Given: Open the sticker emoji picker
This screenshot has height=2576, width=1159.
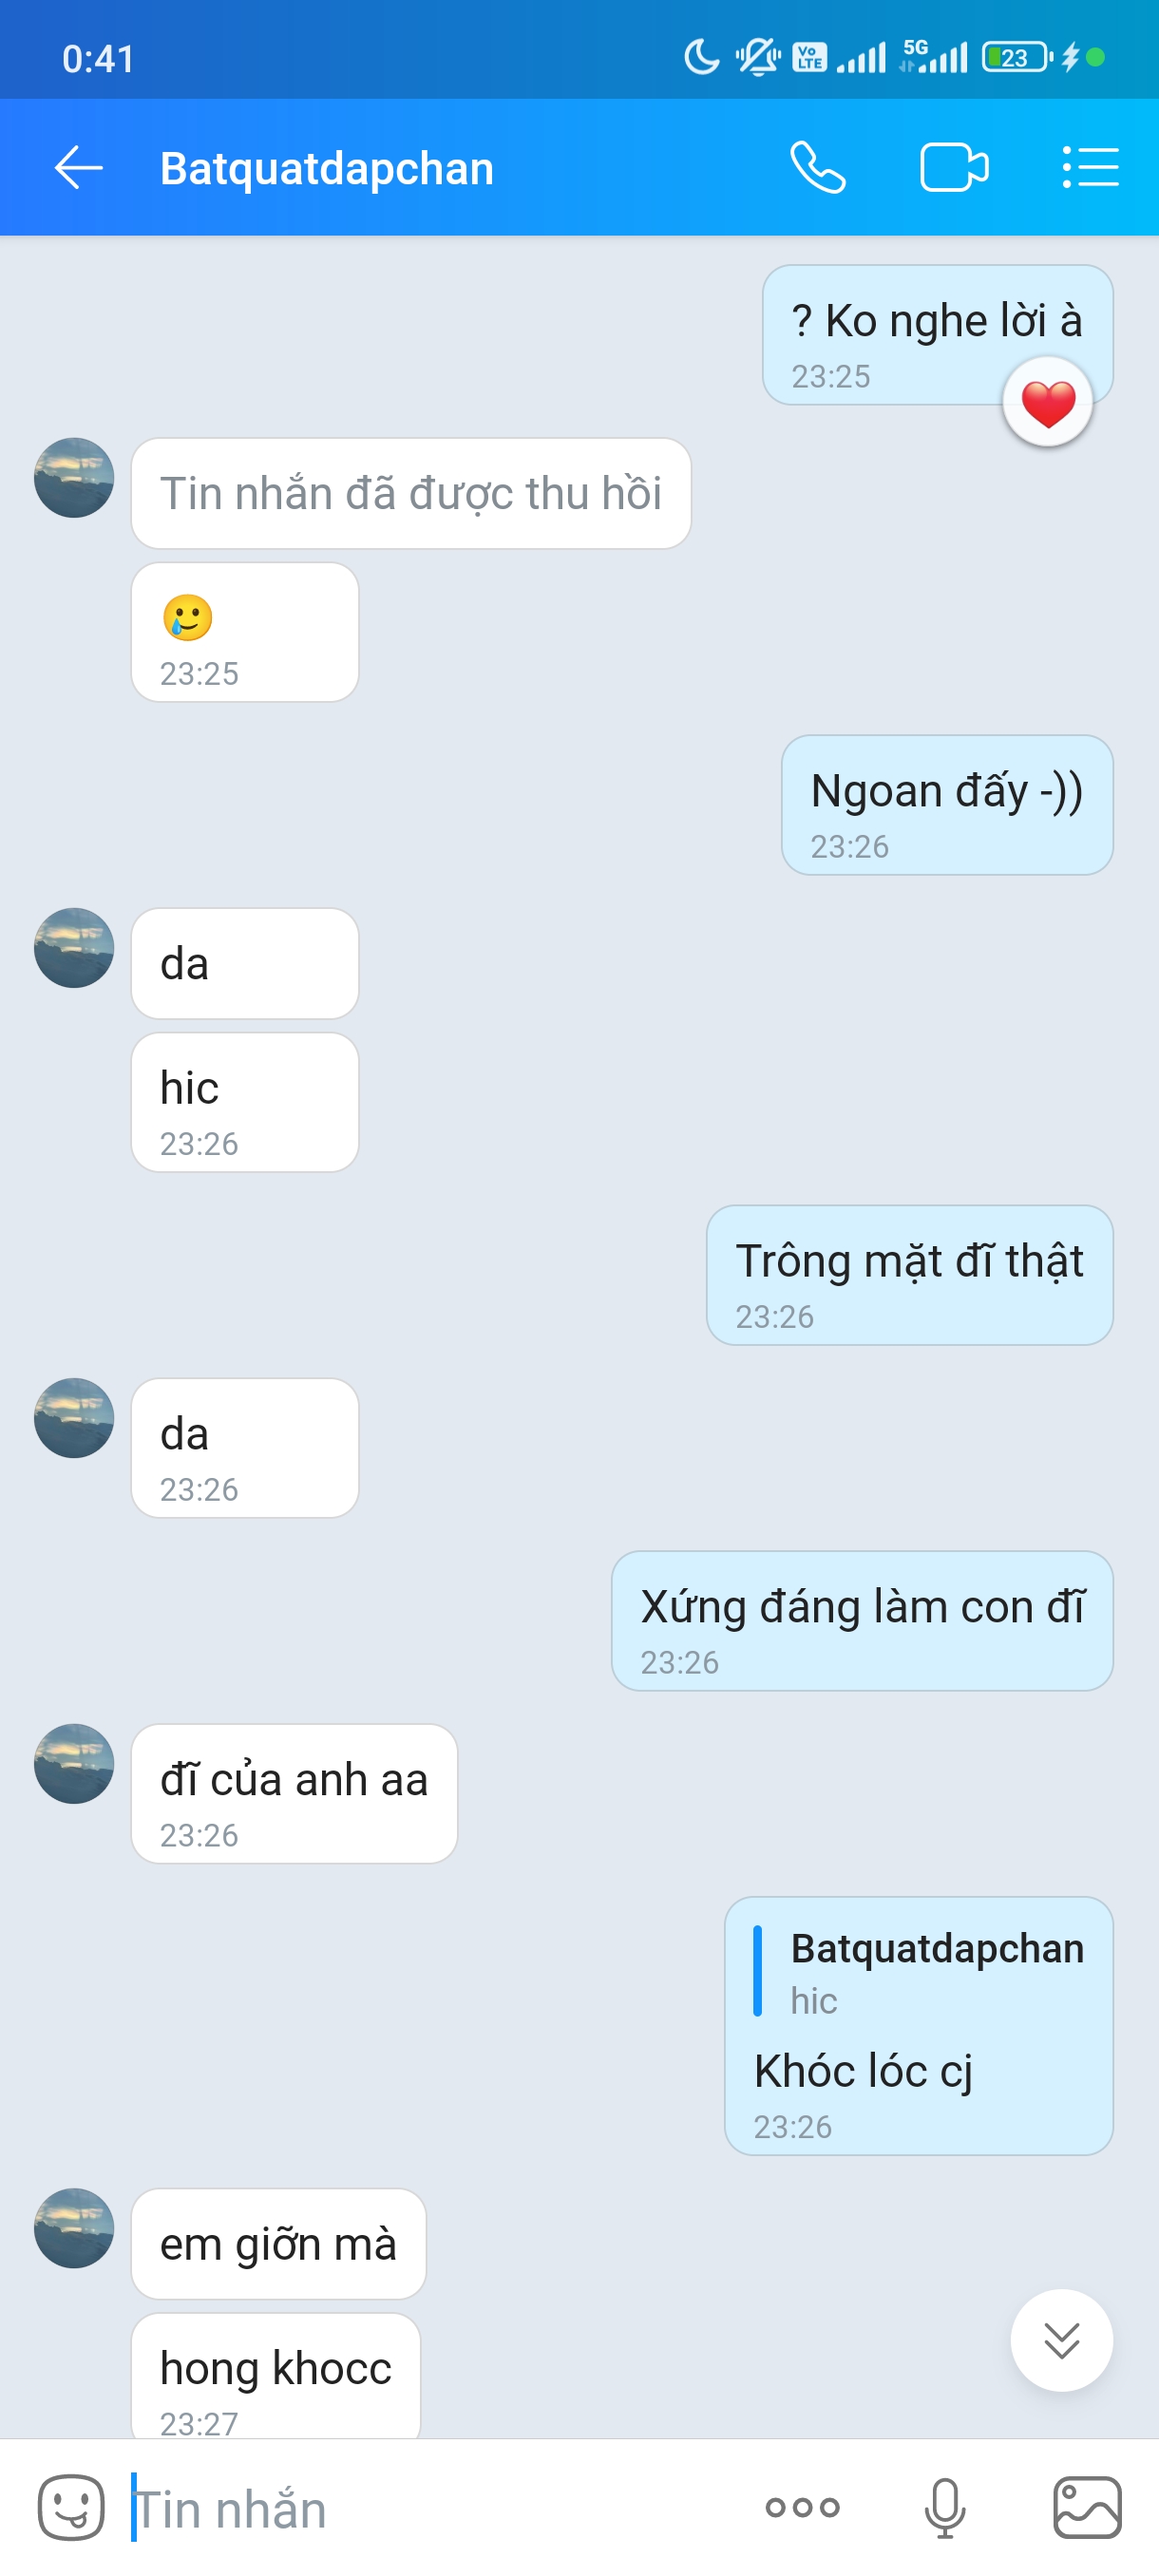Looking at the screenshot, I should click(x=71, y=2507).
